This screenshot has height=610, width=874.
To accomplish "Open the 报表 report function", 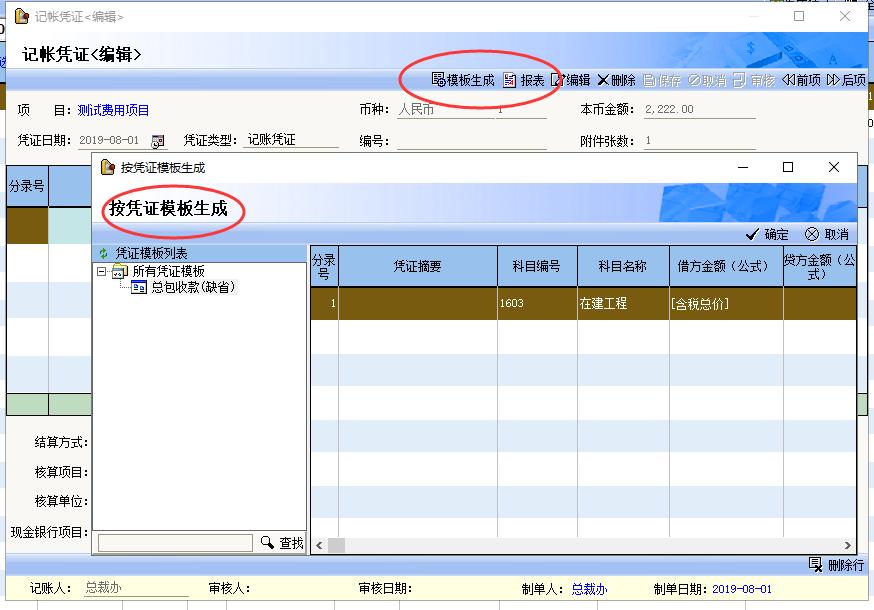I will pyautogui.click(x=523, y=80).
